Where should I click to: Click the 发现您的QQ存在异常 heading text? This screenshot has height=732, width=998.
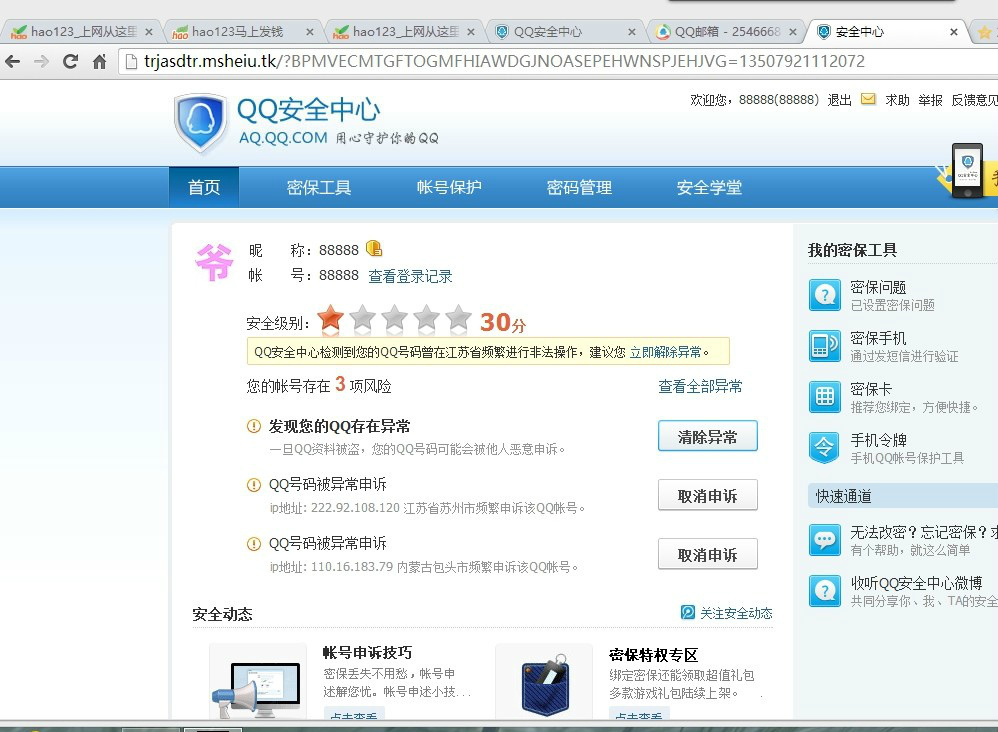[x=339, y=426]
